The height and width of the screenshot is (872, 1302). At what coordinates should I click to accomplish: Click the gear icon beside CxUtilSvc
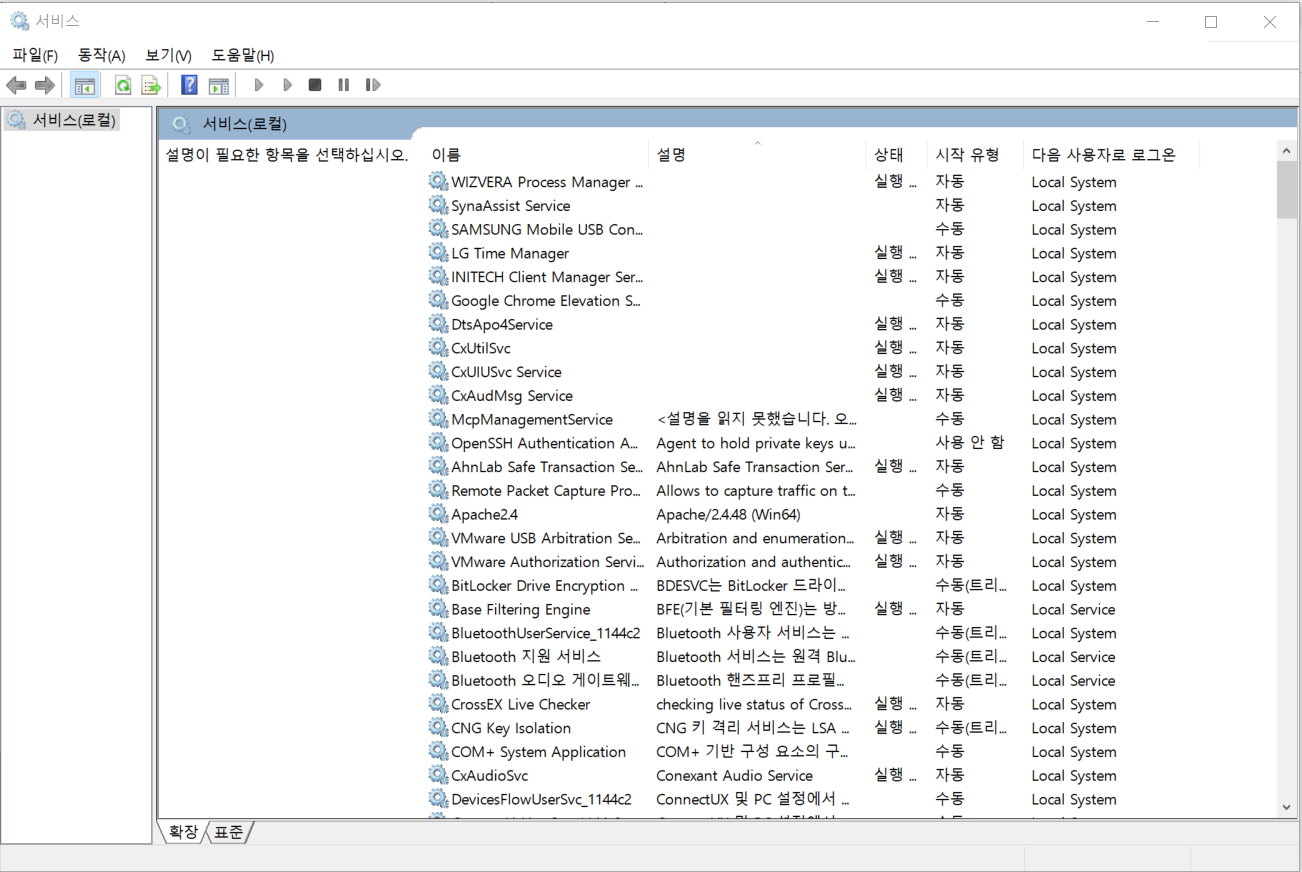pyautogui.click(x=438, y=347)
